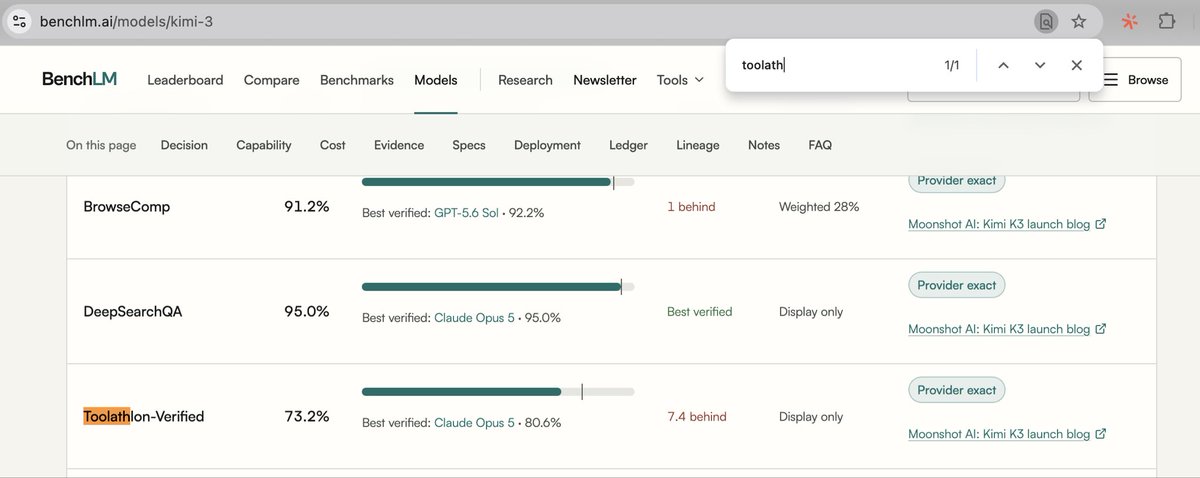Open the browser extensions puzzle icon
This screenshot has width=1200, height=478.
1166,21
